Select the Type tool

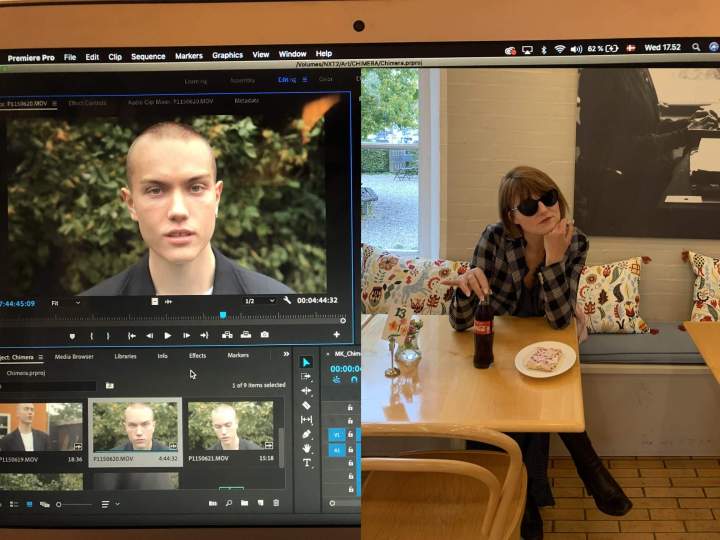306,463
